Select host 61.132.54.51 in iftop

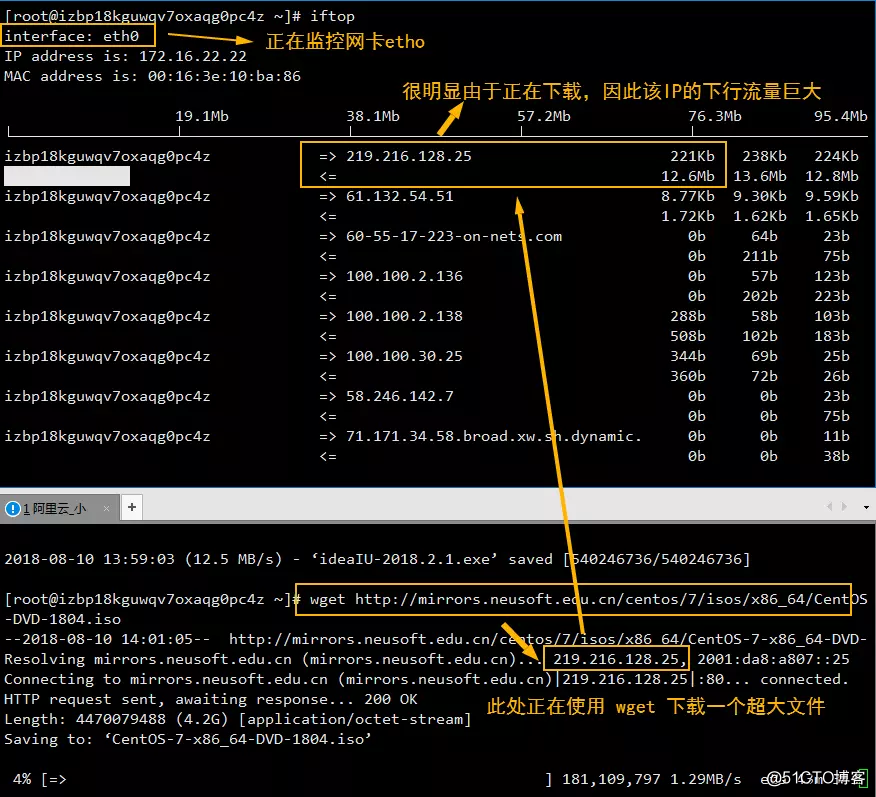(x=399, y=197)
